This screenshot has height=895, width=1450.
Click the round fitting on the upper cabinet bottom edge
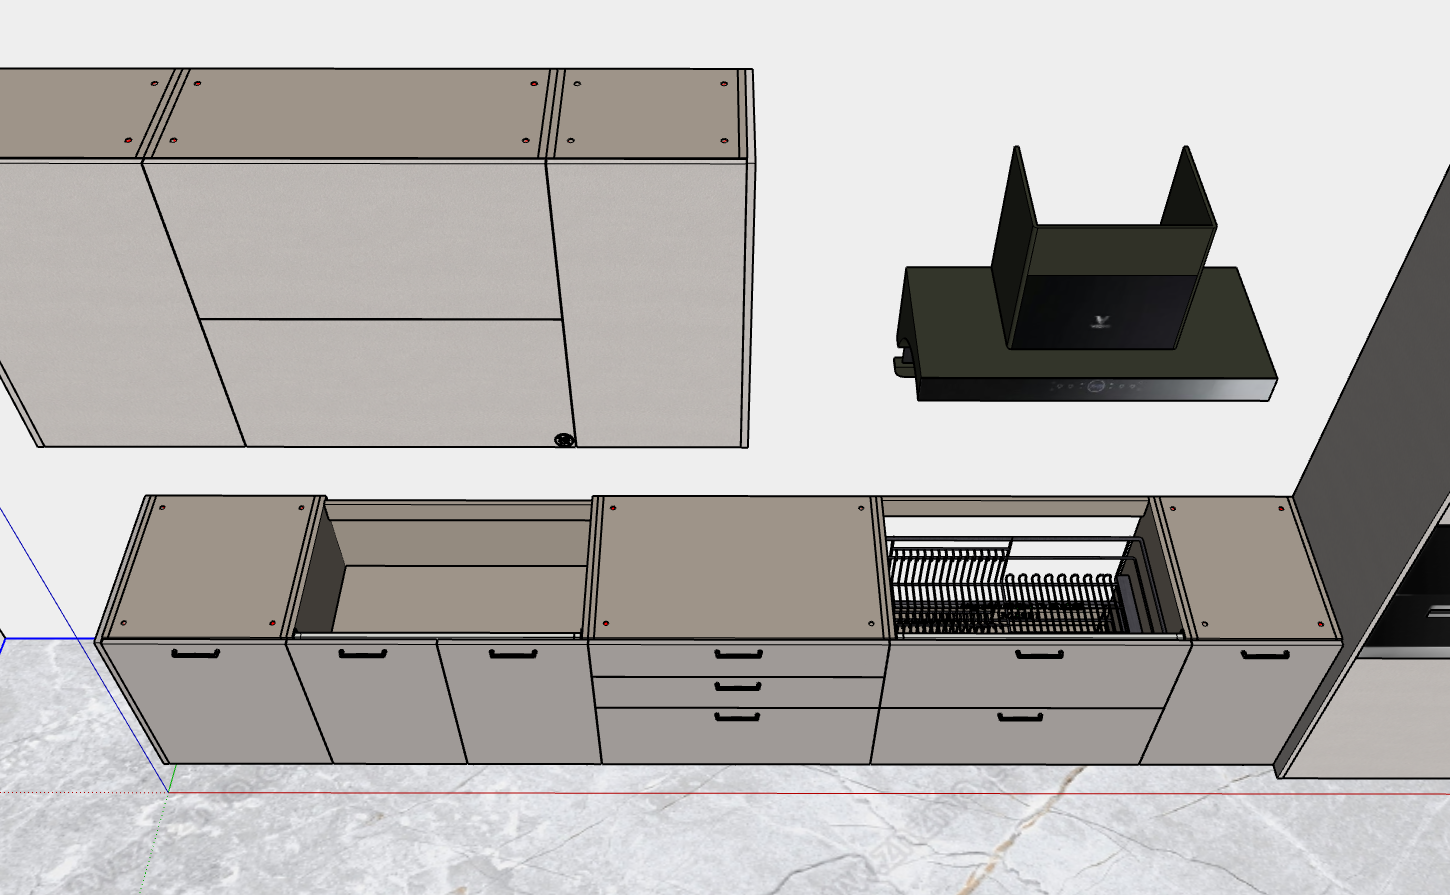(x=564, y=439)
